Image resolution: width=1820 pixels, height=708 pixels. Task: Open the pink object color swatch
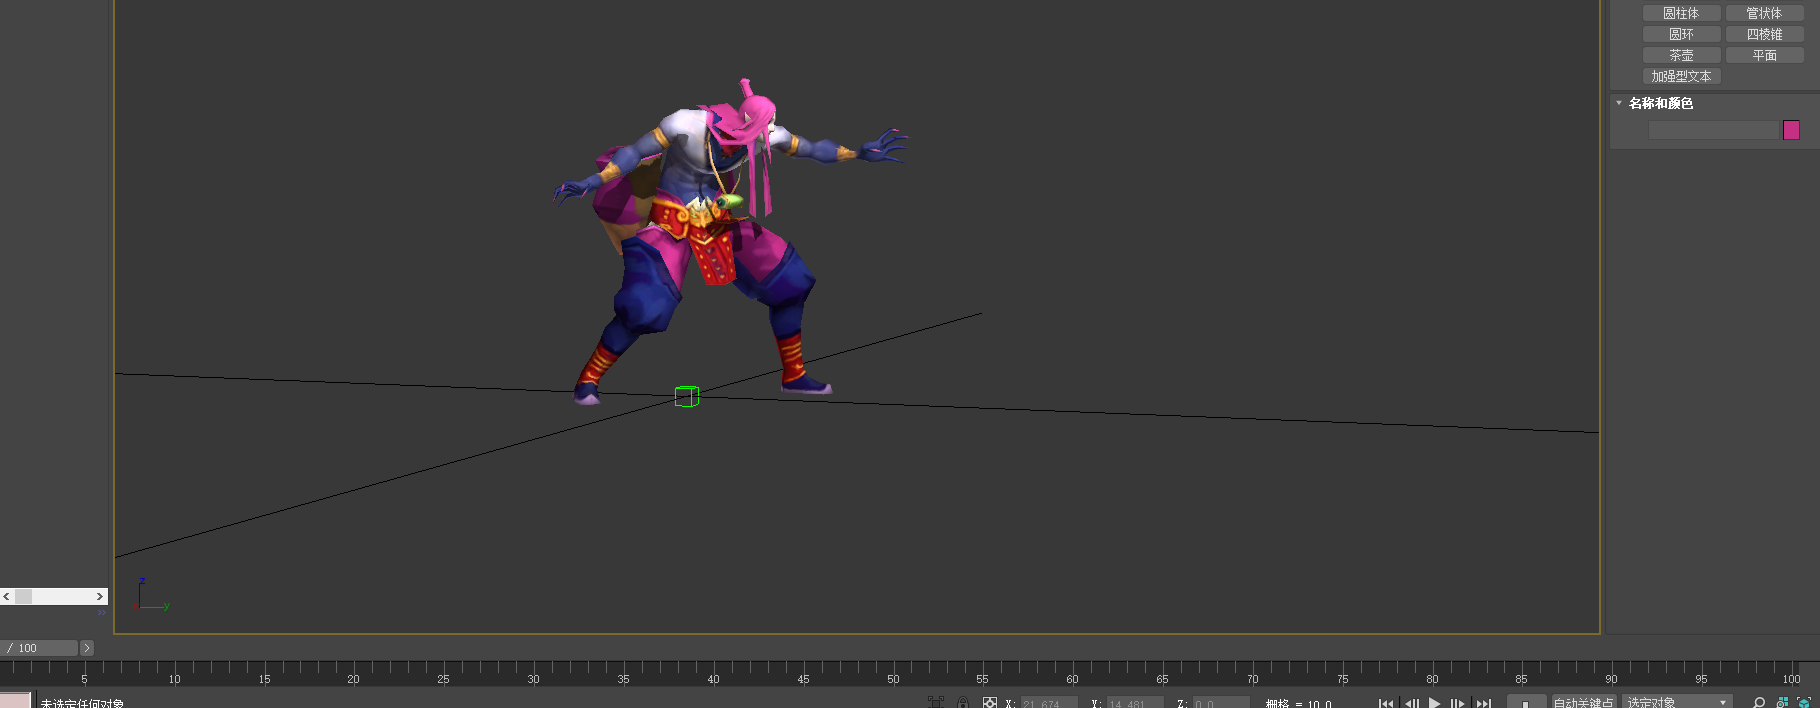[x=1791, y=130]
